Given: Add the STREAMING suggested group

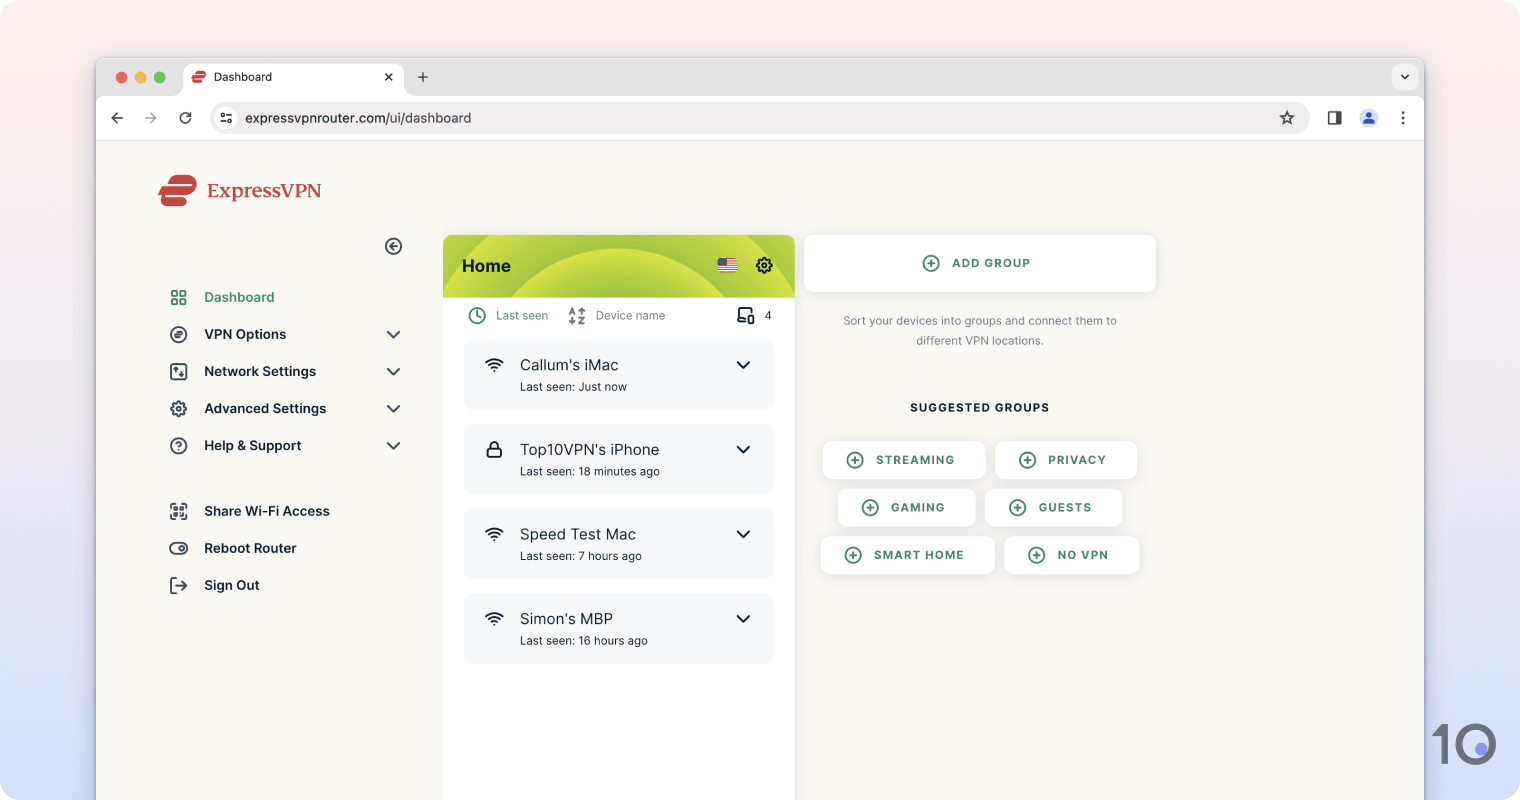Looking at the screenshot, I should click(903, 460).
